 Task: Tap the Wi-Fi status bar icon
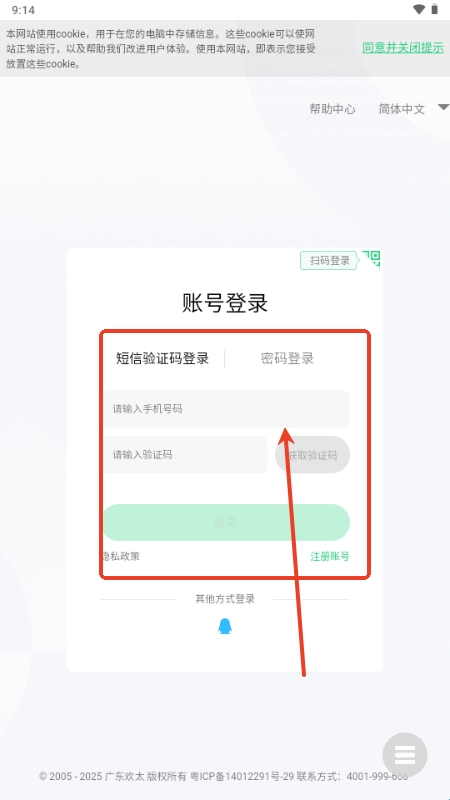[x=419, y=9]
